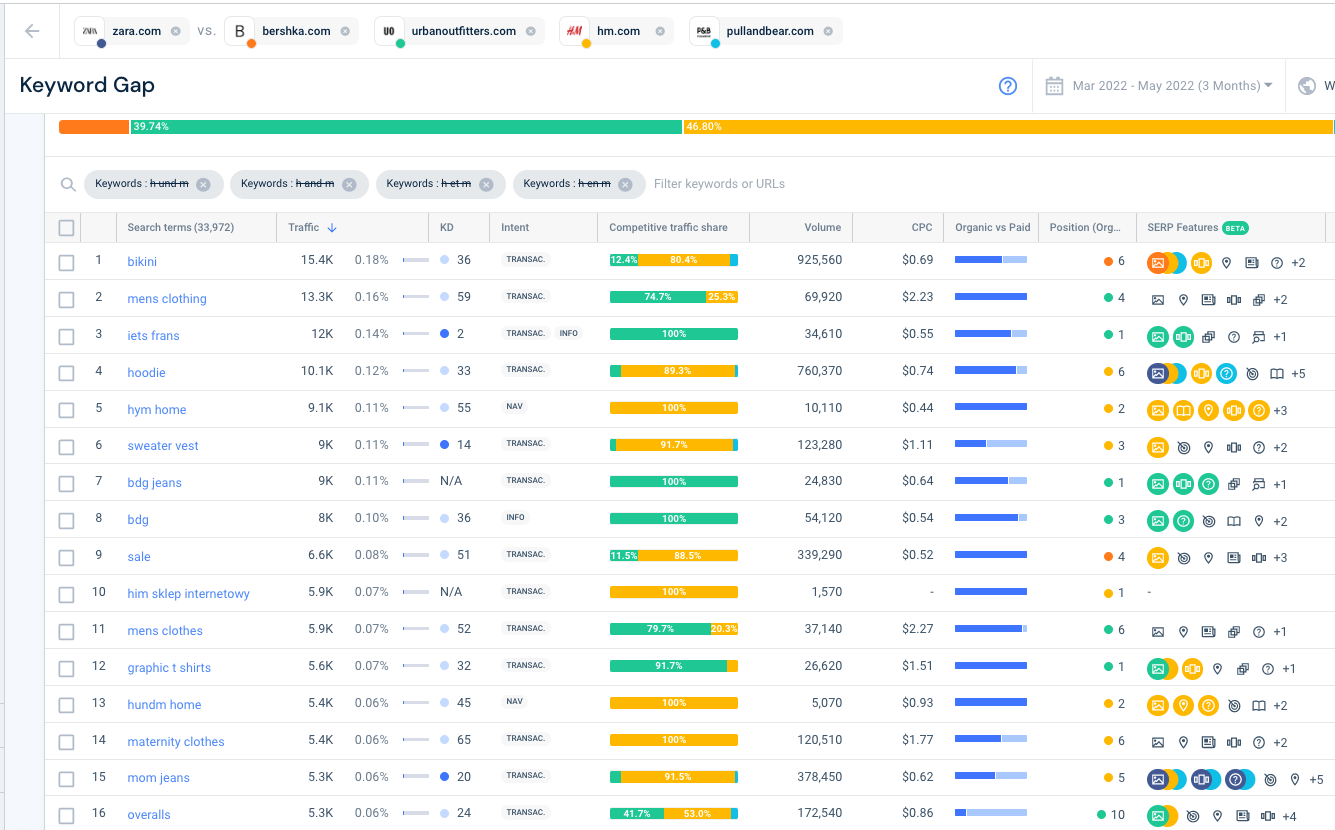The height and width of the screenshot is (830, 1335).
Task: Go back using the left arrow icon
Action: (x=32, y=31)
